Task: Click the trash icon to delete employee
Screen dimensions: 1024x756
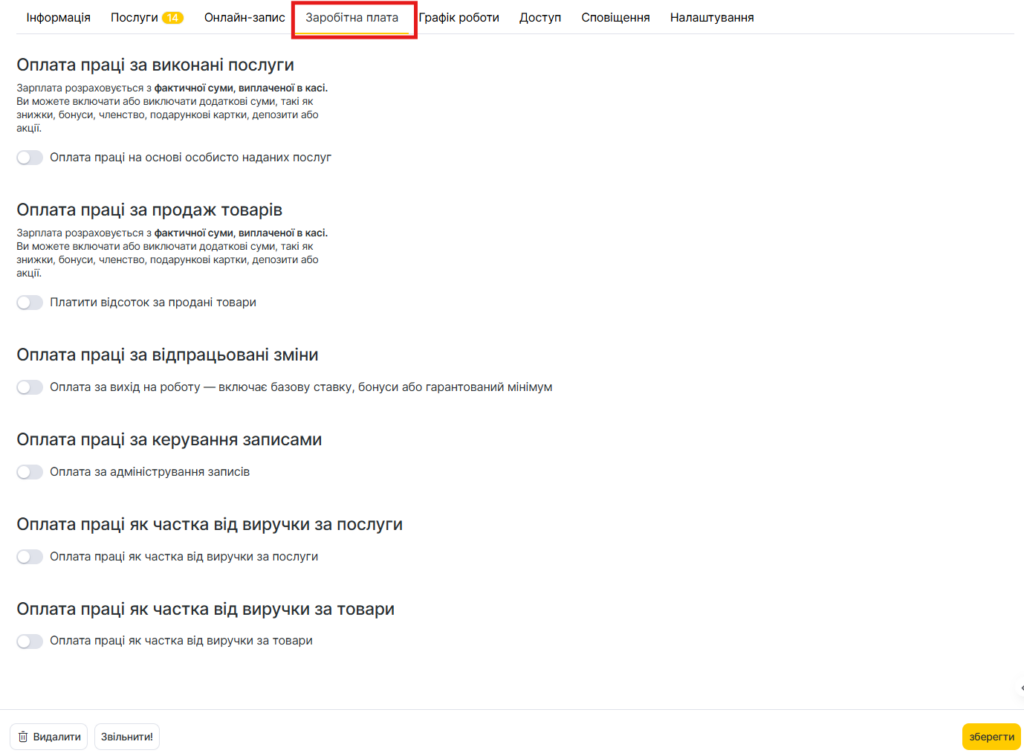Action: [x=23, y=737]
